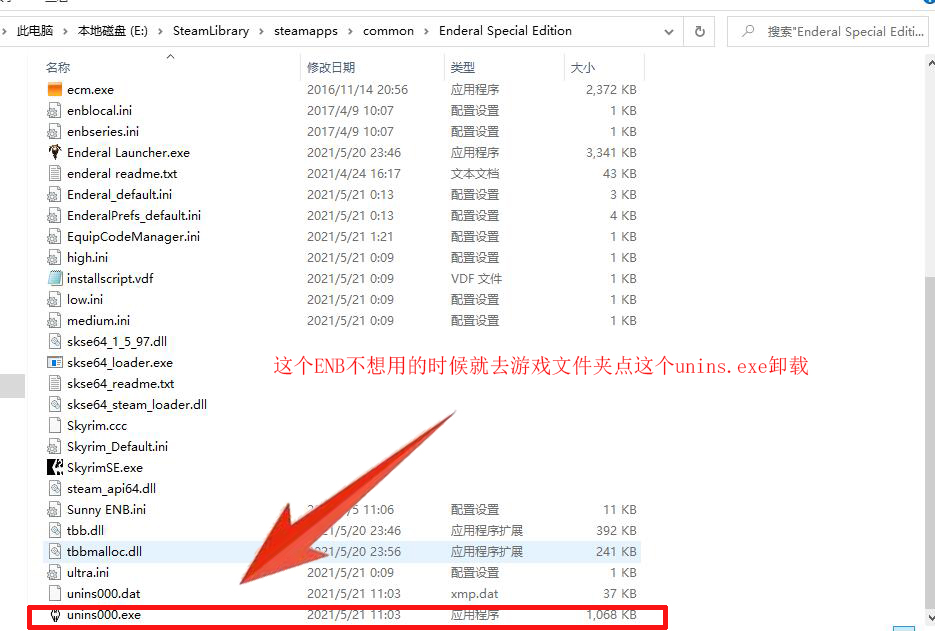Click the 3,341 KB size cell
935x631 pixels.
point(611,152)
